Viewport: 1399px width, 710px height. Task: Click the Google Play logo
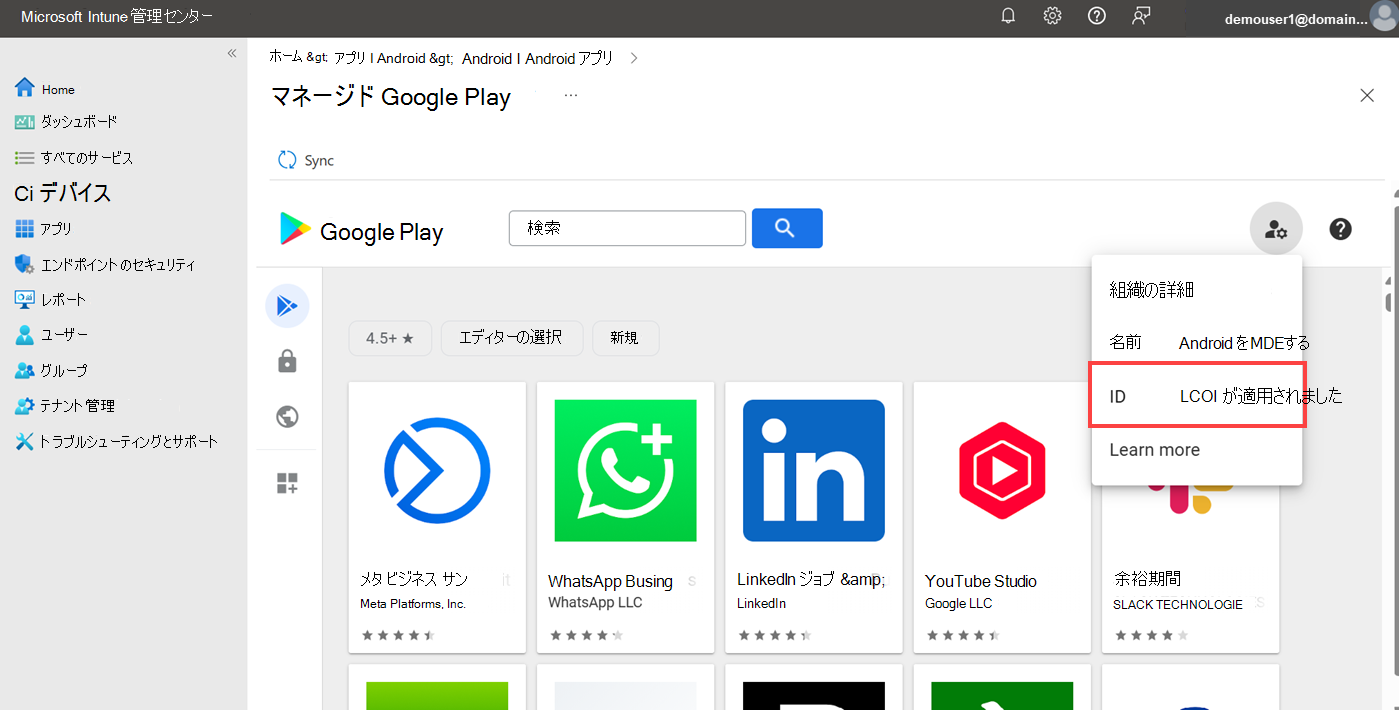click(x=361, y=231)
